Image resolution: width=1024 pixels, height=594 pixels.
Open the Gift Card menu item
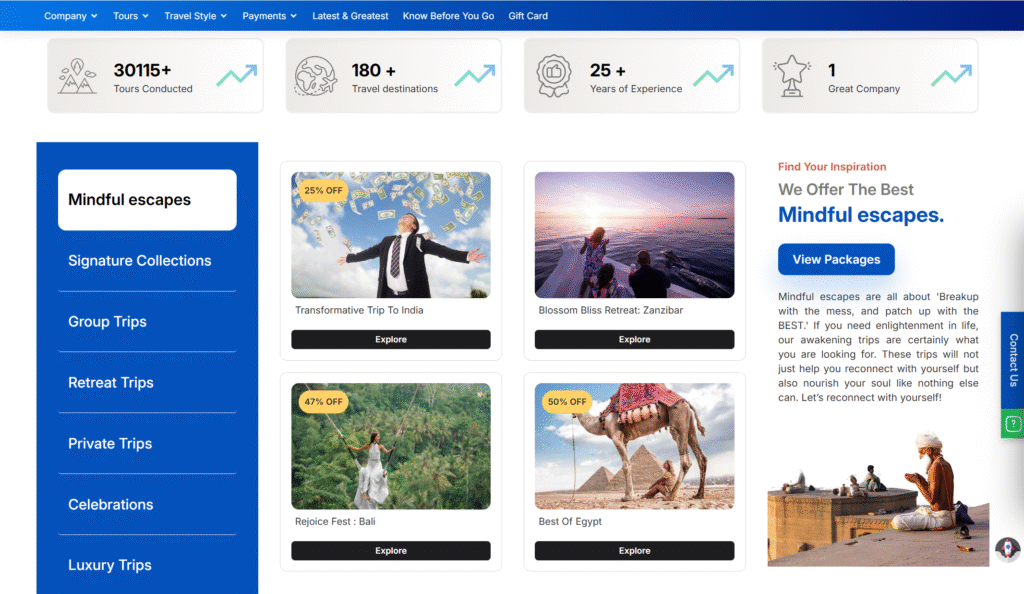pyautogui.click(x=528, y=16)
